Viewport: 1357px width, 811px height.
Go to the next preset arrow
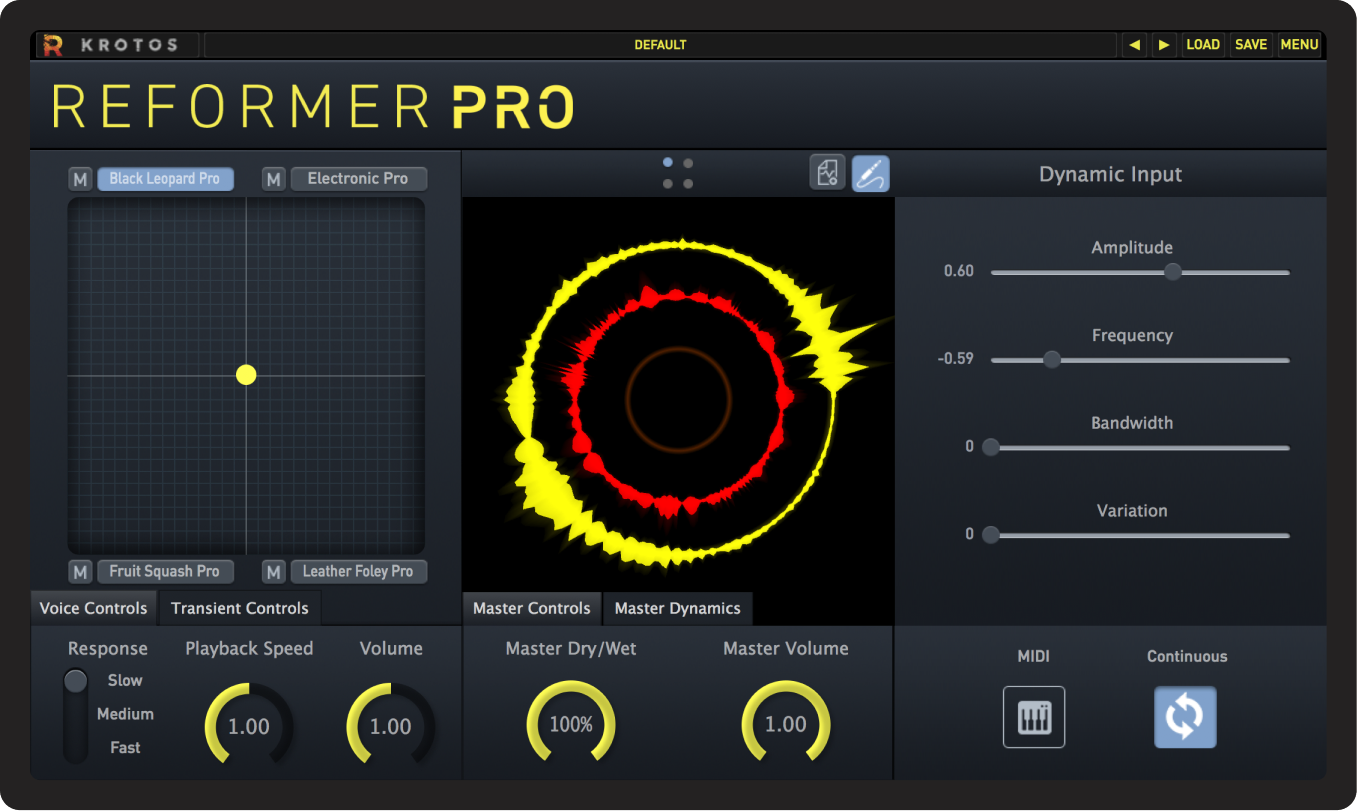[1164, 45]
